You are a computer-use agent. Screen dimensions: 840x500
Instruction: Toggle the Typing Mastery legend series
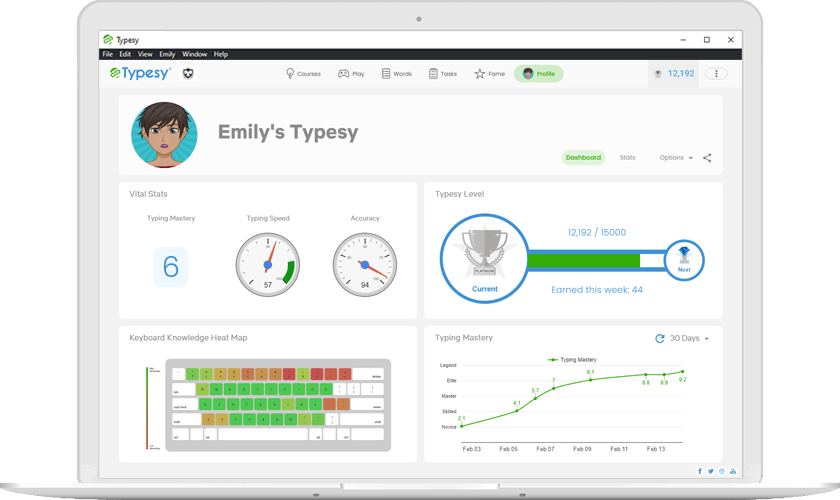click(572, 360)
